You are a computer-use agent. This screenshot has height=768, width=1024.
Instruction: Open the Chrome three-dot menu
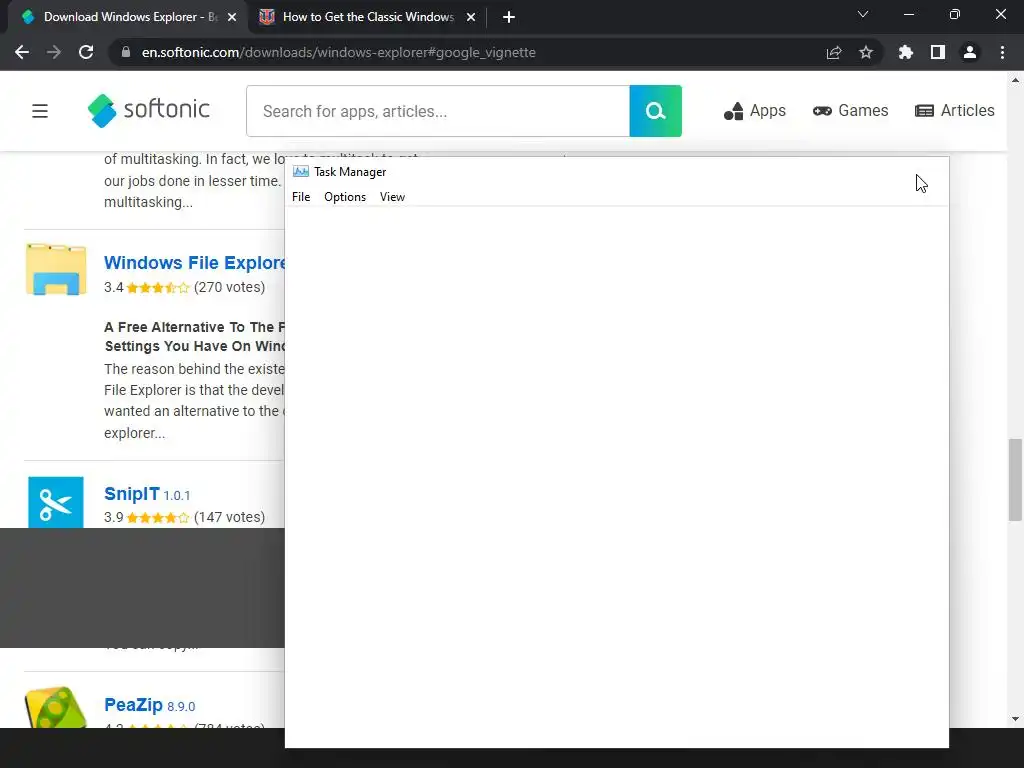[x=1002, y=52]
